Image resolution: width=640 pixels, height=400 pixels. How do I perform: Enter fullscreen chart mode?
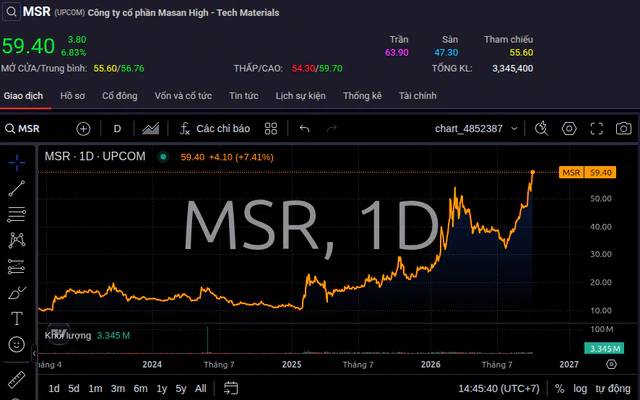597,129
